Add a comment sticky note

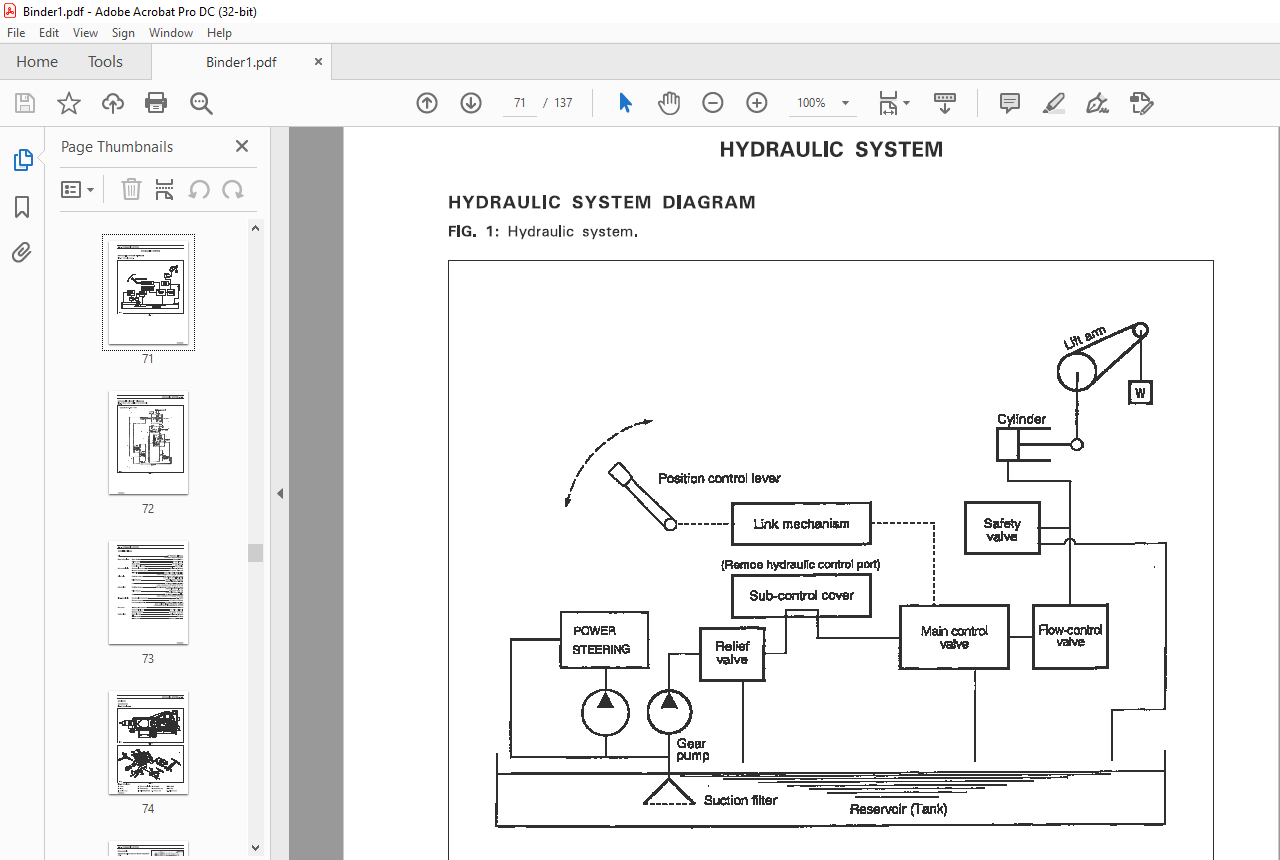[1010, 103]
